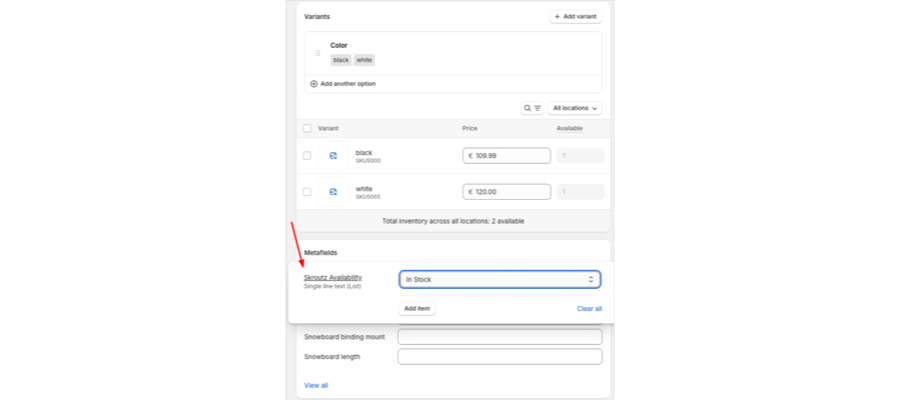Open the In Stock select dropdown
Viewport: 900px width, 400px height.
(500, 279)
